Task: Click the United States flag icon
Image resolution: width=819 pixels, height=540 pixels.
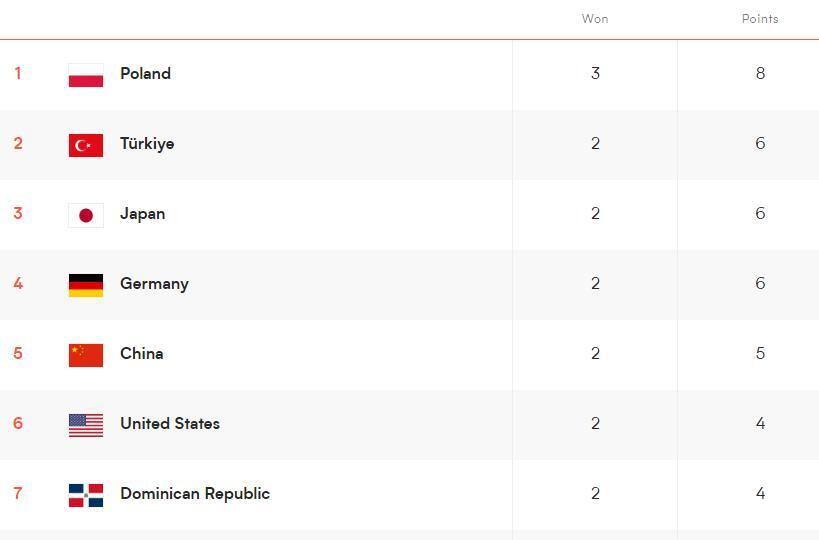Action: click(x=86, y=425)
